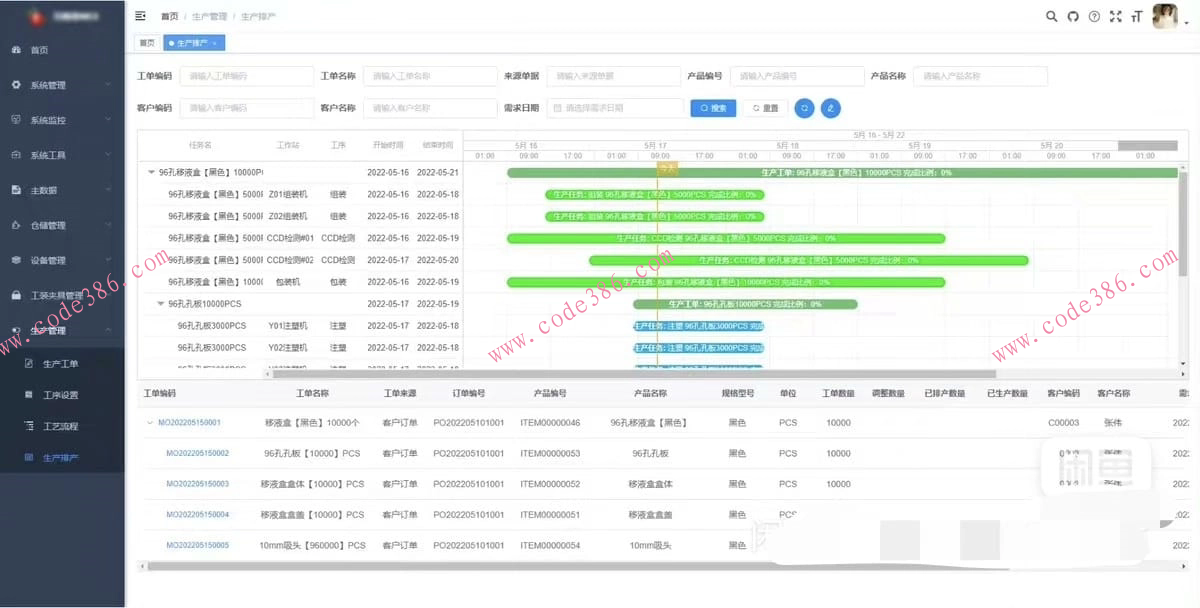This screenshot has width=1200, height=608.
Task: Close the 生产排产 tab with its x
Action: (215, 43)
